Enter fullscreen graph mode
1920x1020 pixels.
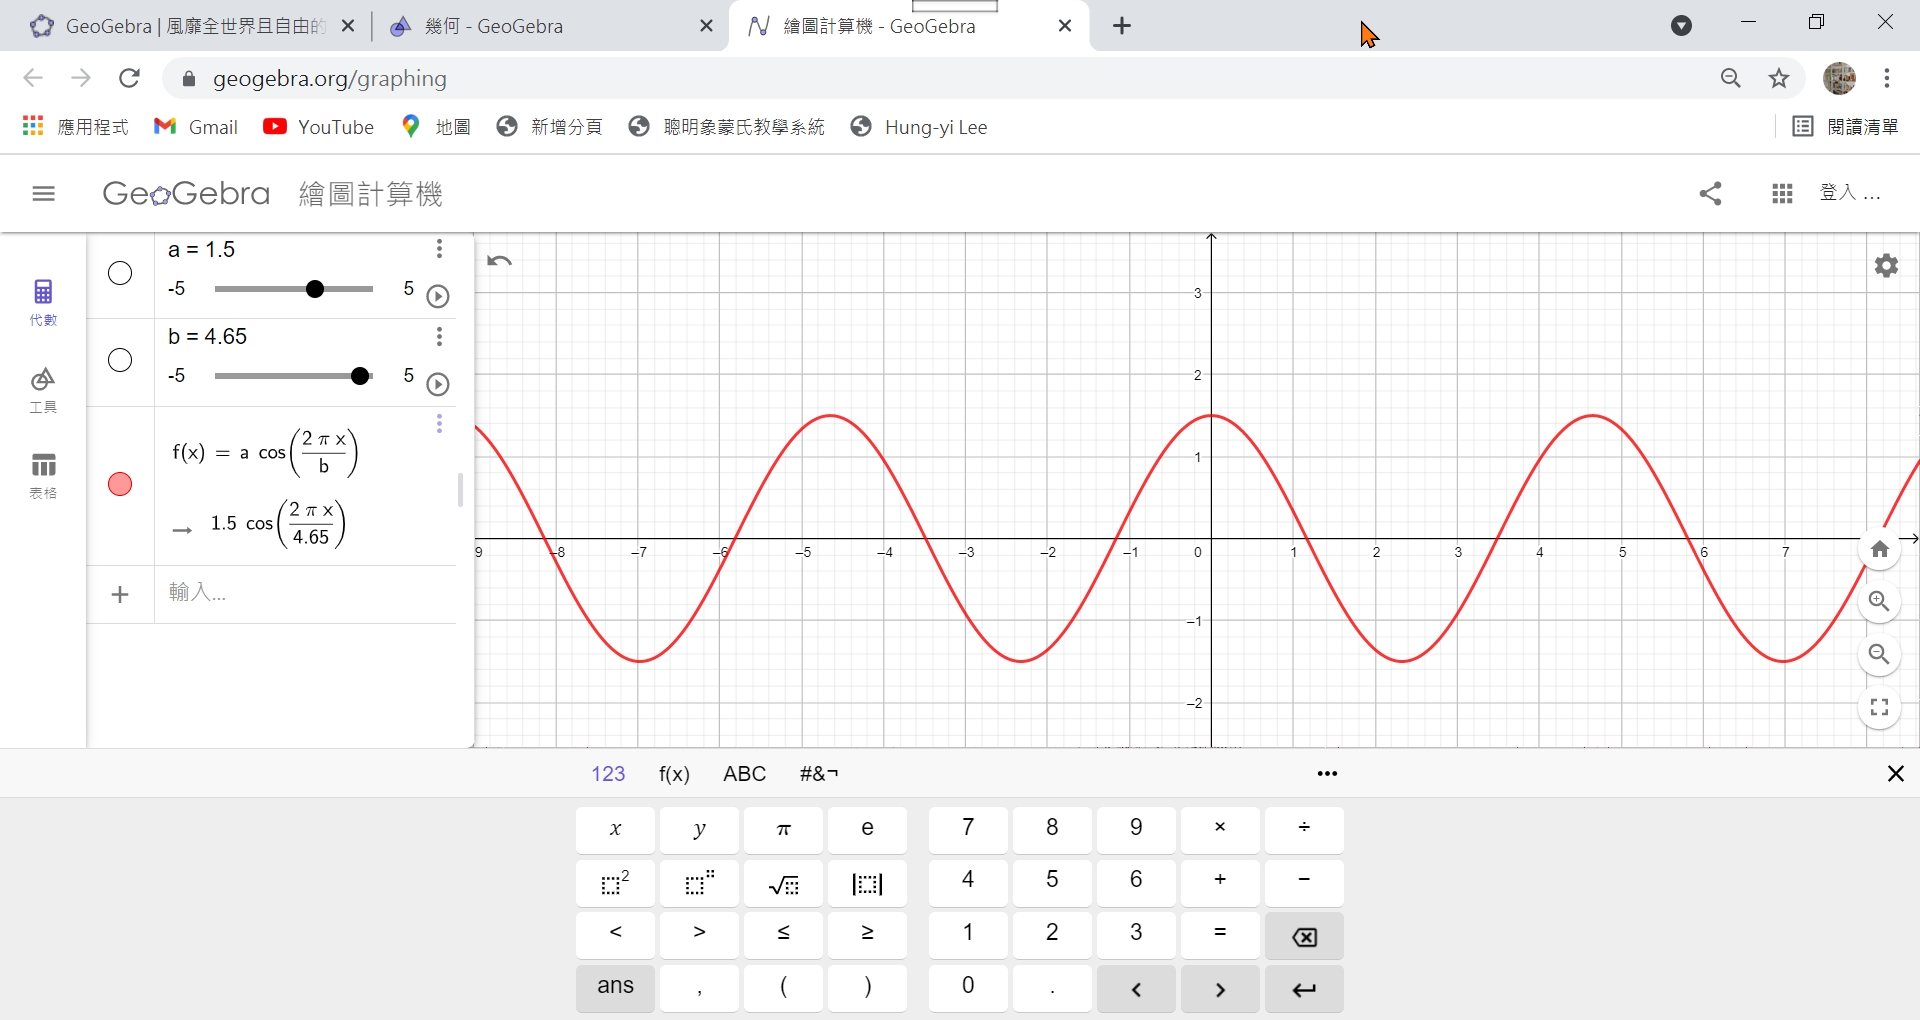coord(1880,707)
